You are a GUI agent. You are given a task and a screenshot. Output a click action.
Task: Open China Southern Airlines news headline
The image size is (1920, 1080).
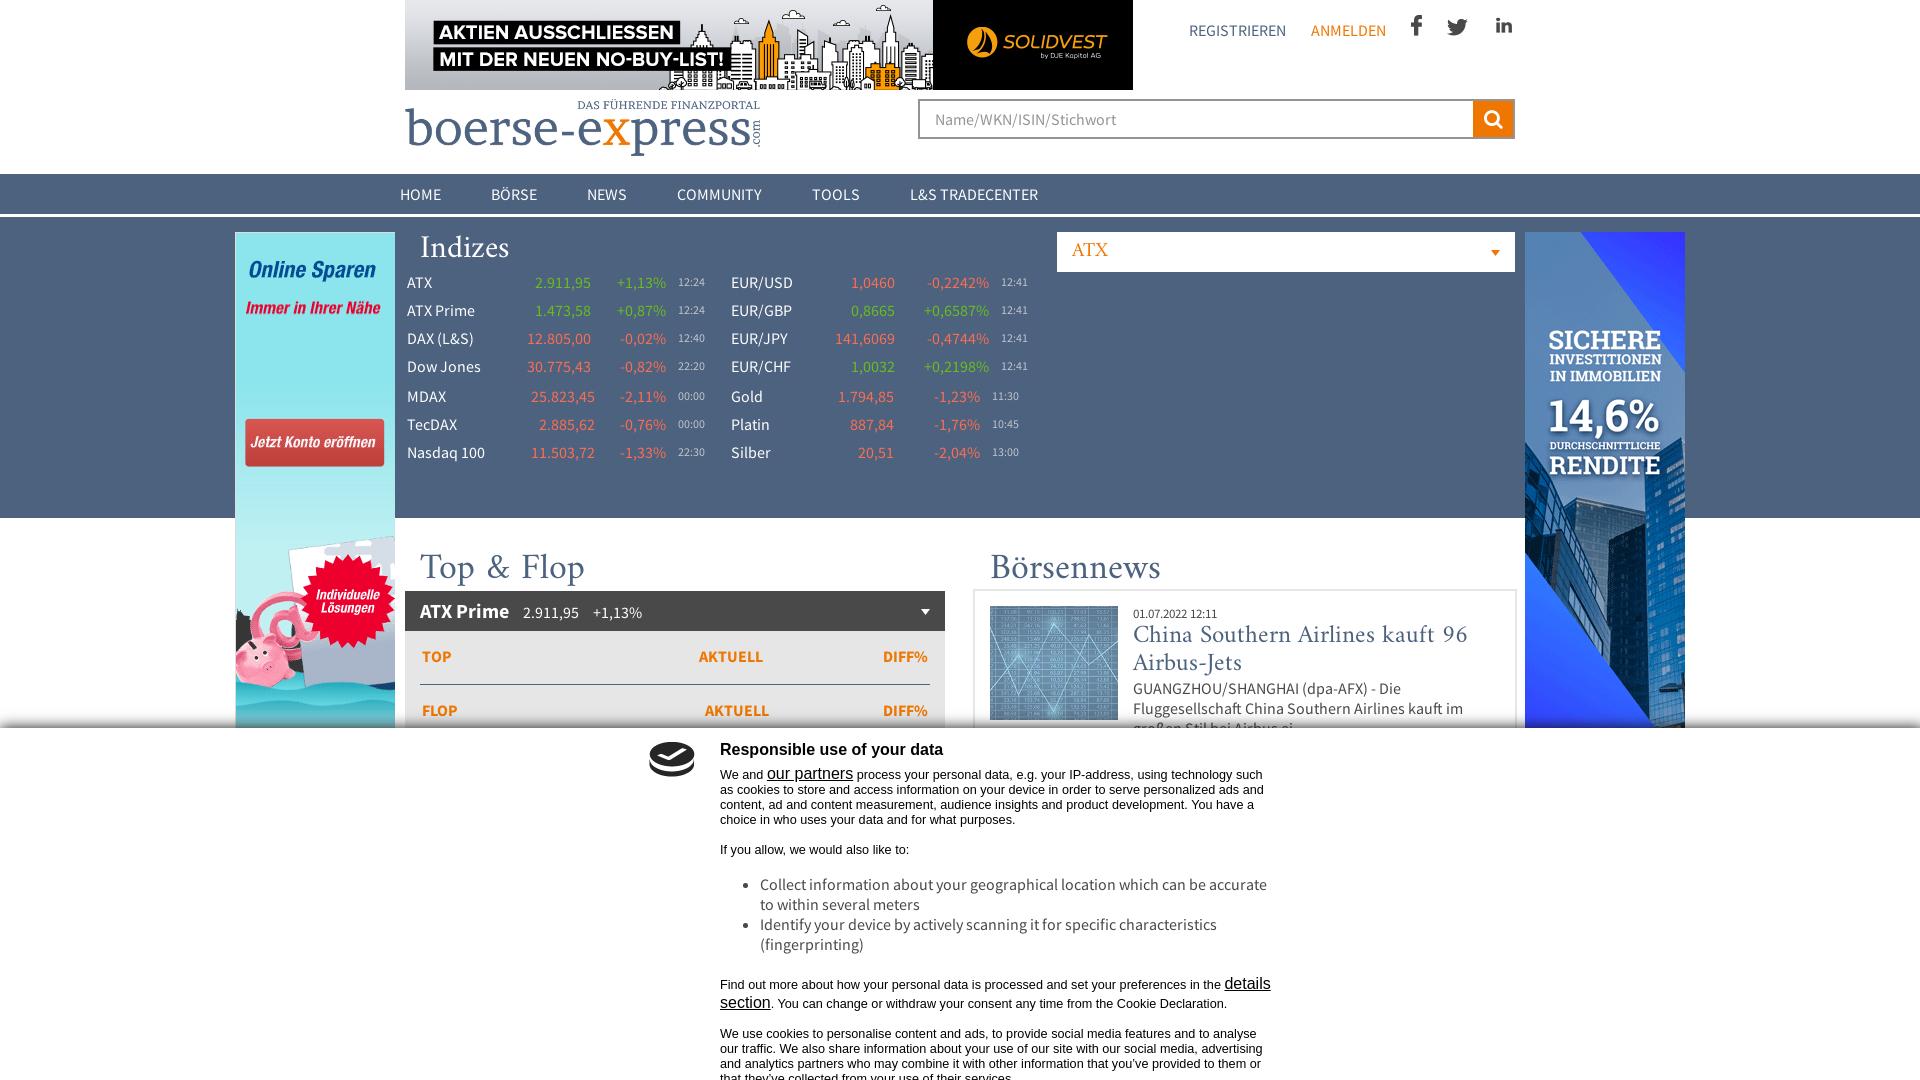click(x=1300, y=649)
